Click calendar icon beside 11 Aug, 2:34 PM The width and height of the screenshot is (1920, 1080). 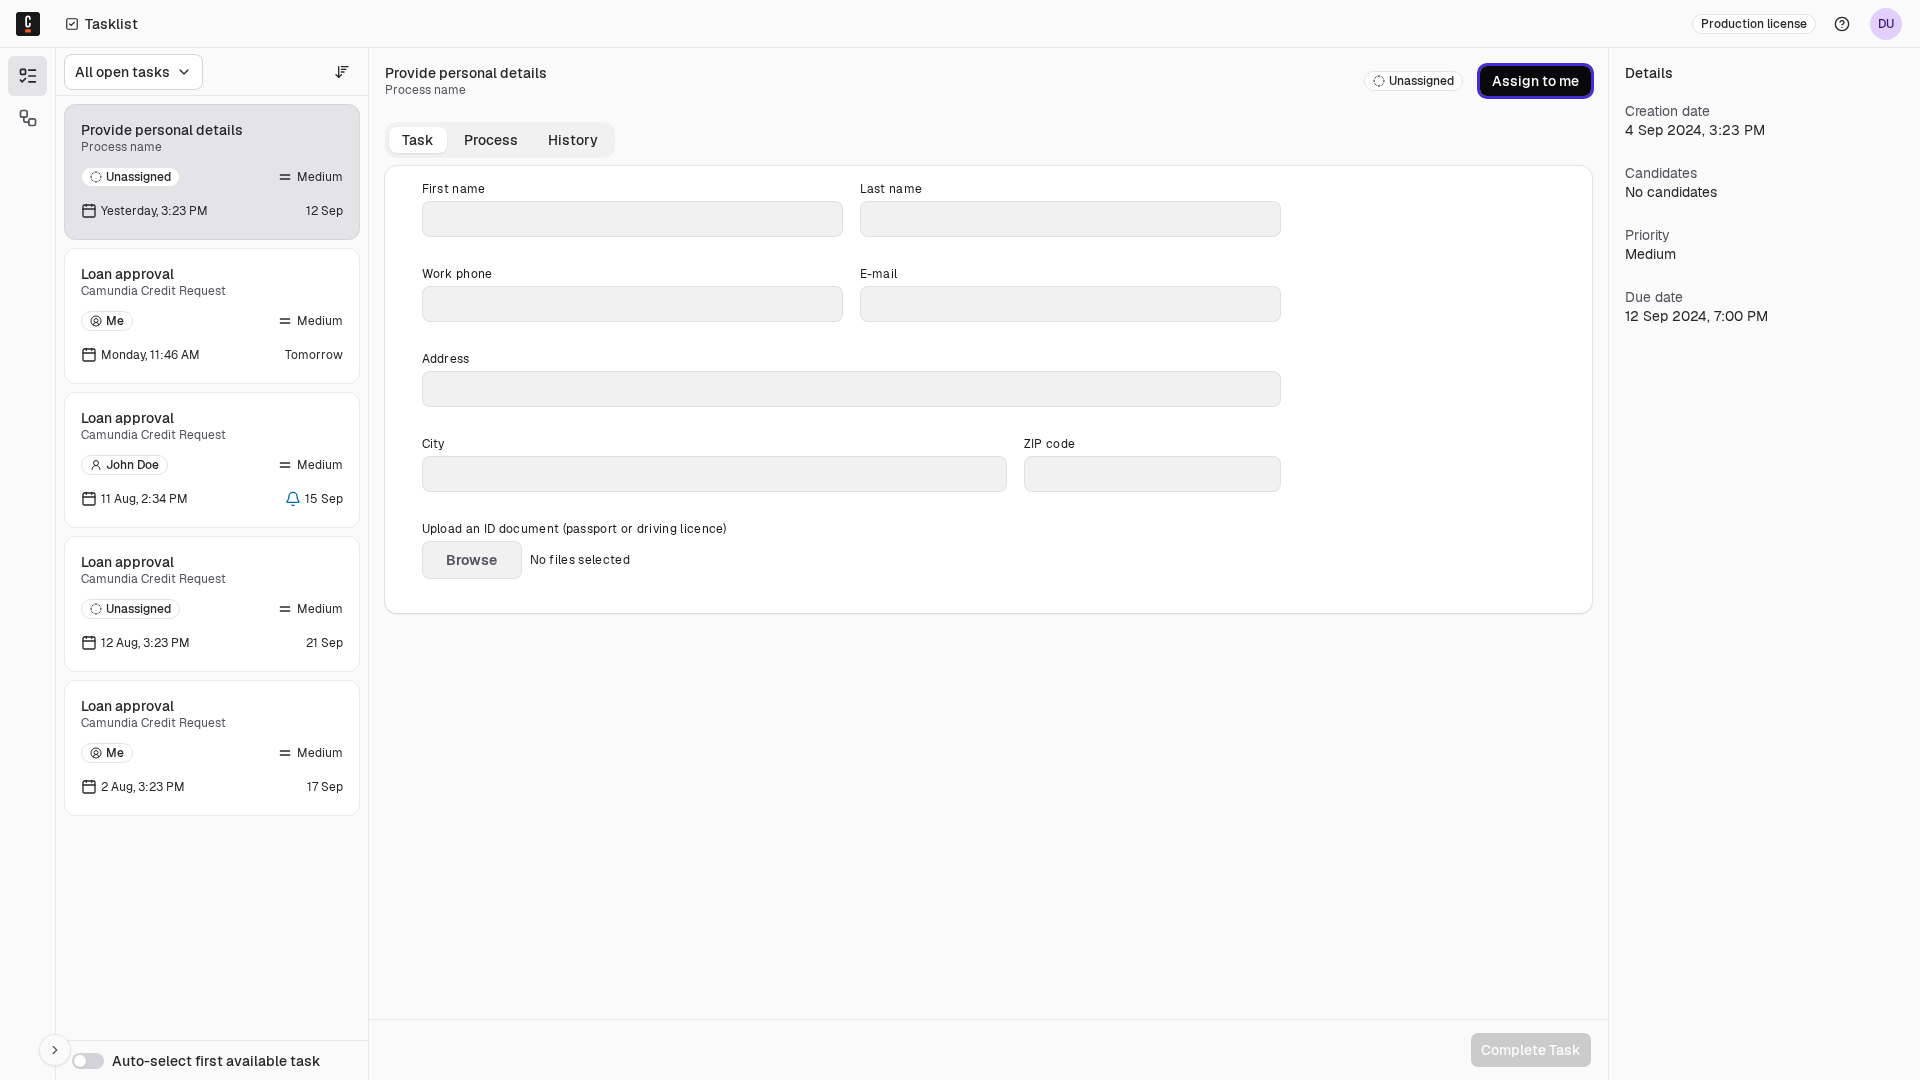(89, 499)
